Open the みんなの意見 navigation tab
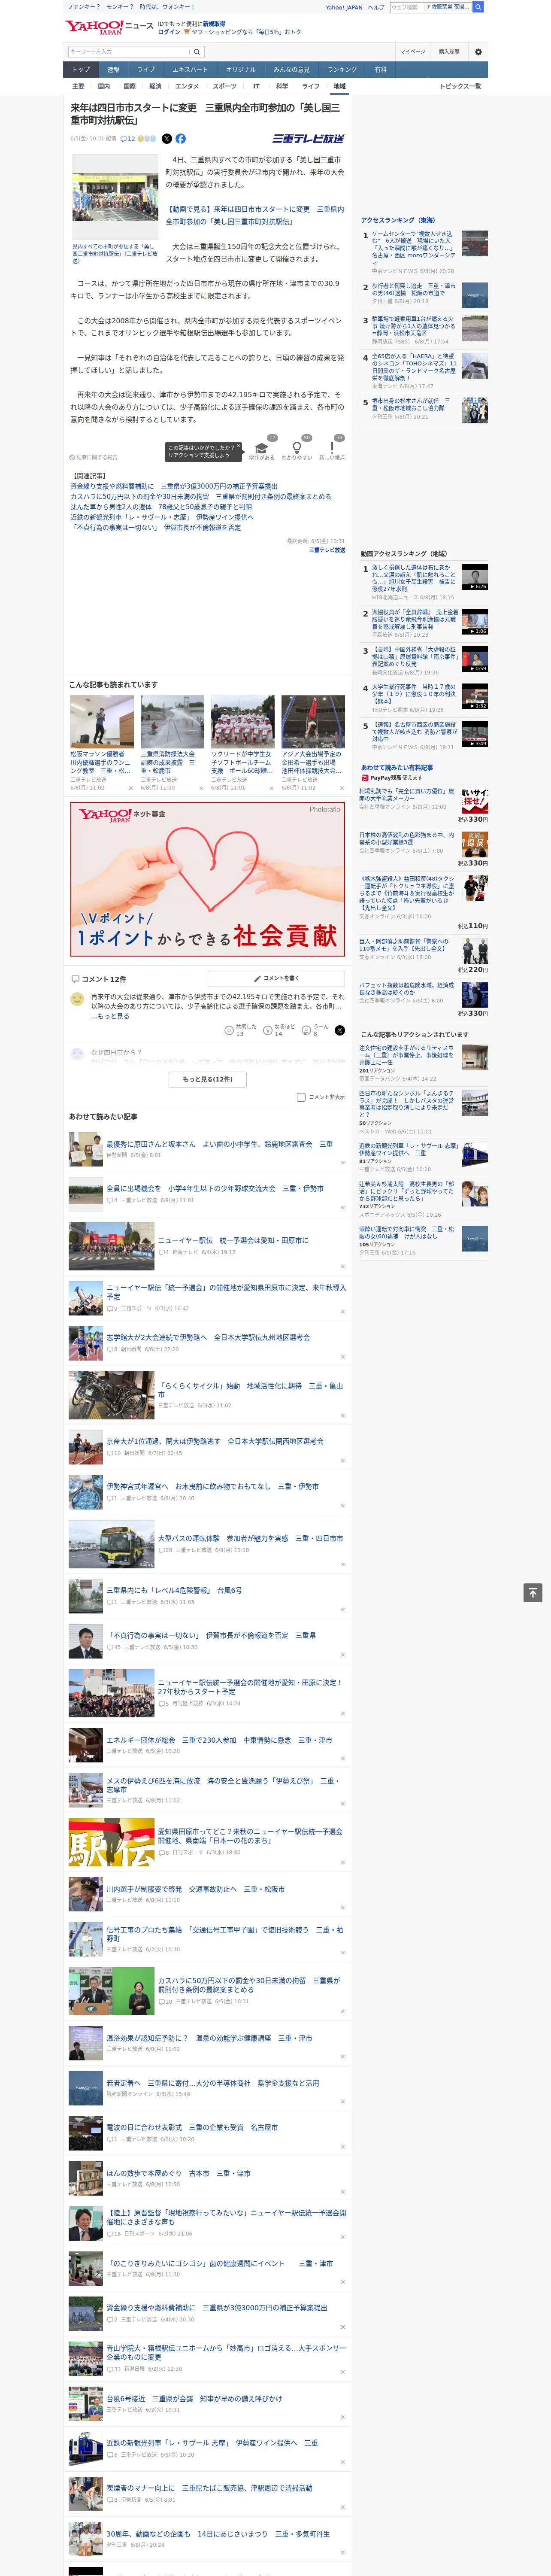Screen dimensions: 551x2576 [291, 70]
